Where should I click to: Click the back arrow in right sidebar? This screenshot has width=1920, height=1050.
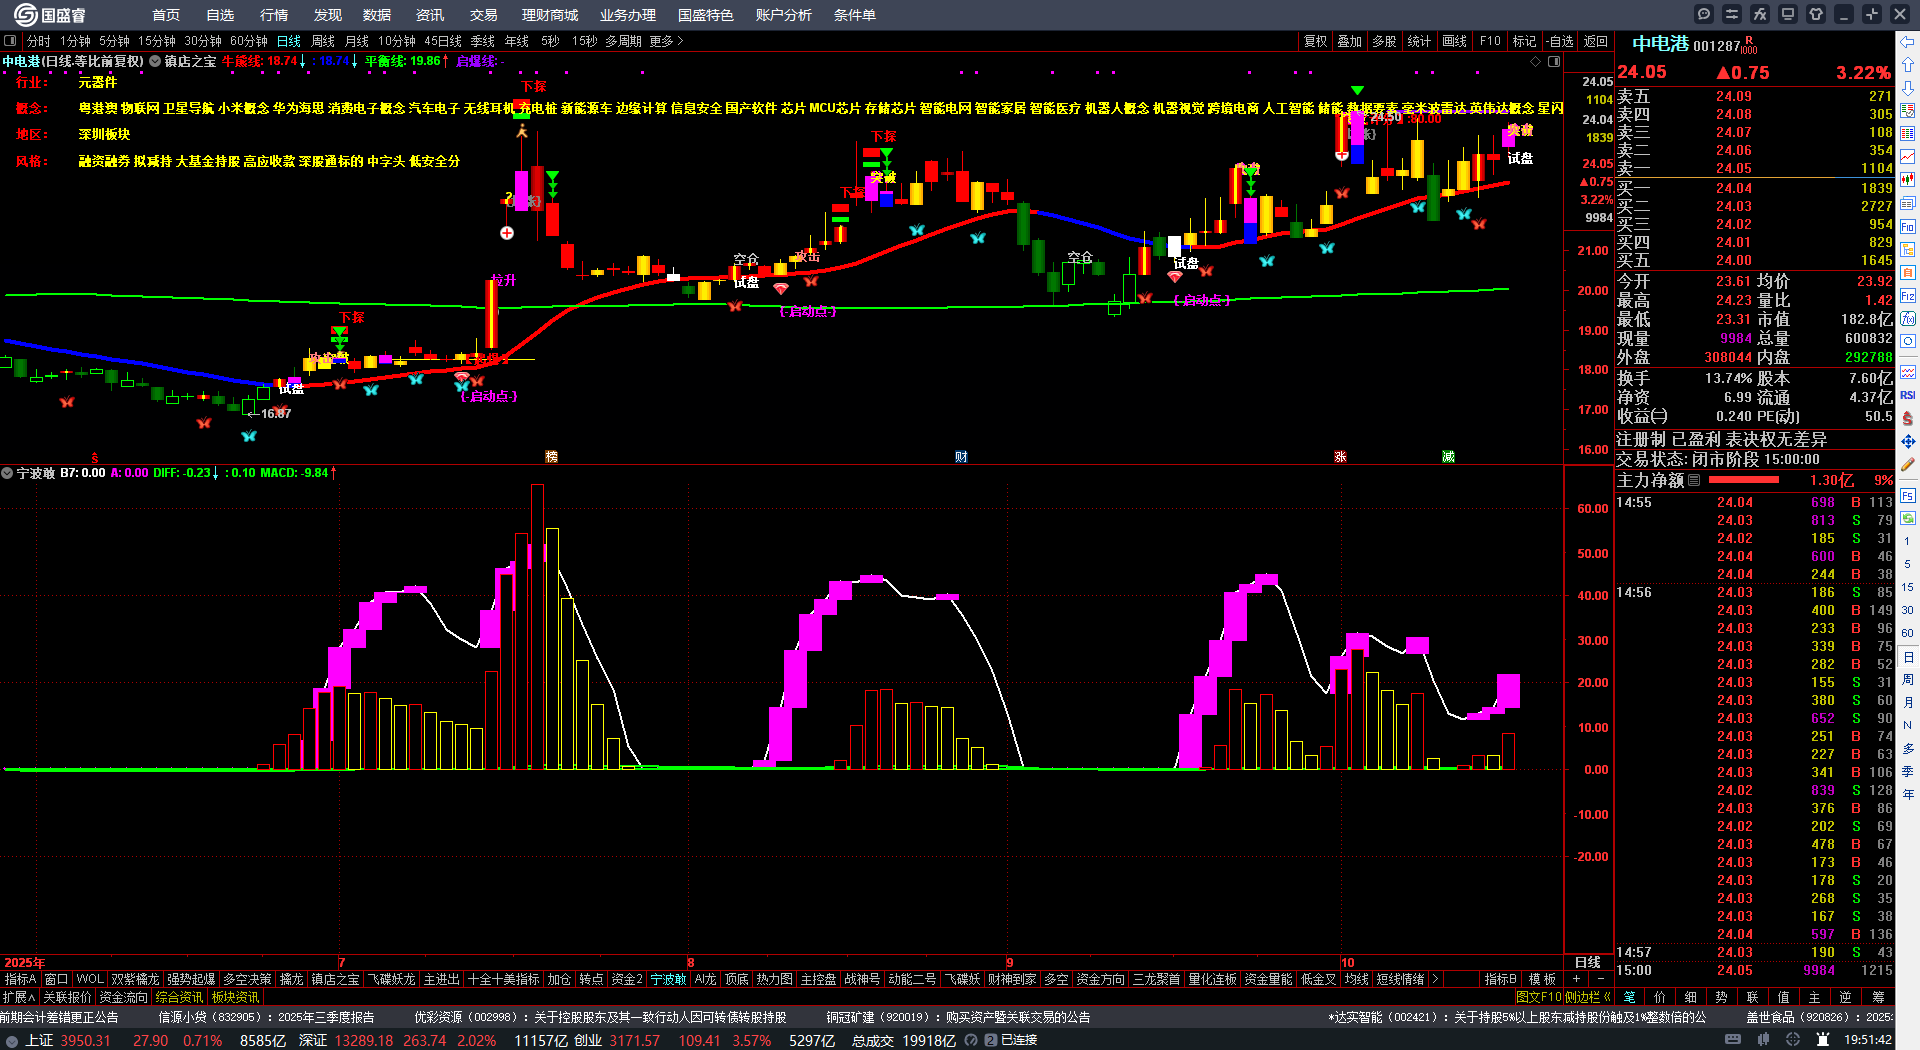pos(1908,42)
